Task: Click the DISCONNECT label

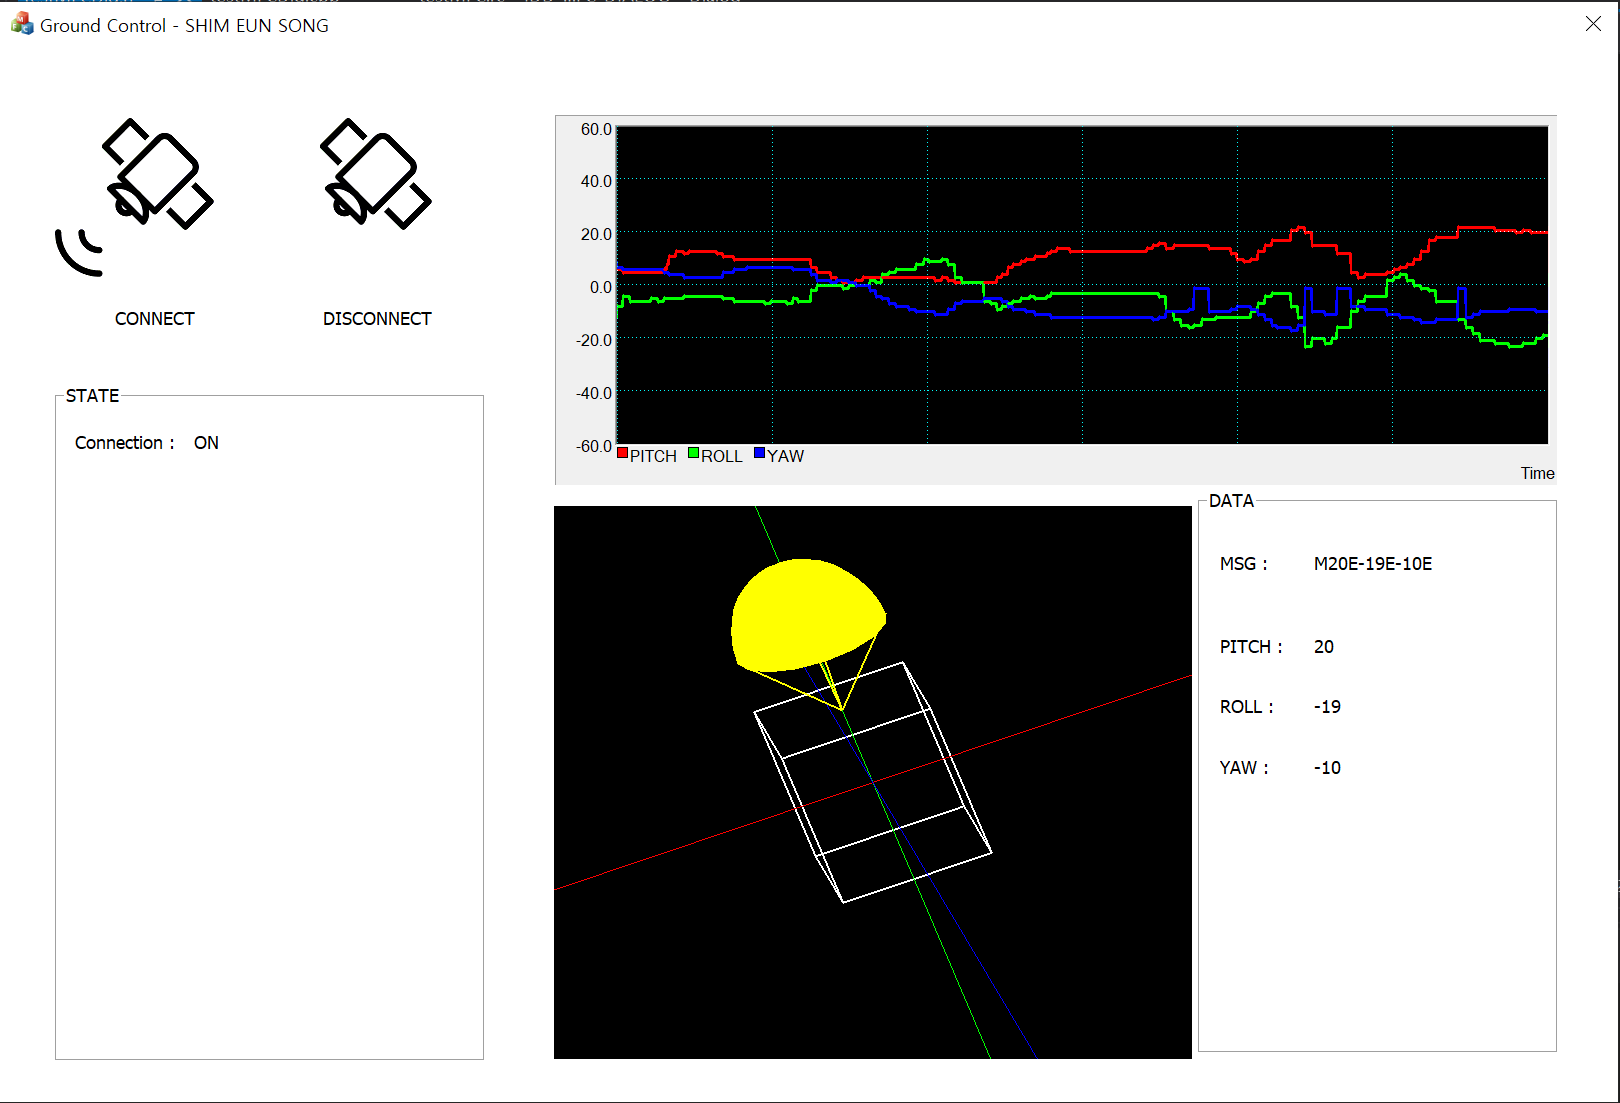Action: point(377,319)
